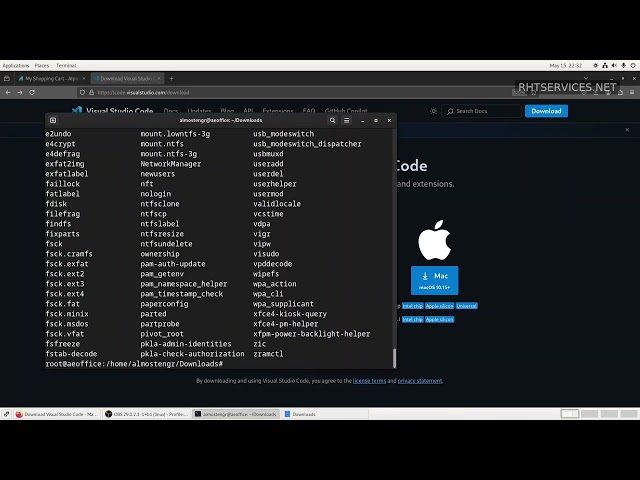The height and width of the screenshot is (480, 640).
Task: Click the shield tracking protection icon
Action: (82, 93)
